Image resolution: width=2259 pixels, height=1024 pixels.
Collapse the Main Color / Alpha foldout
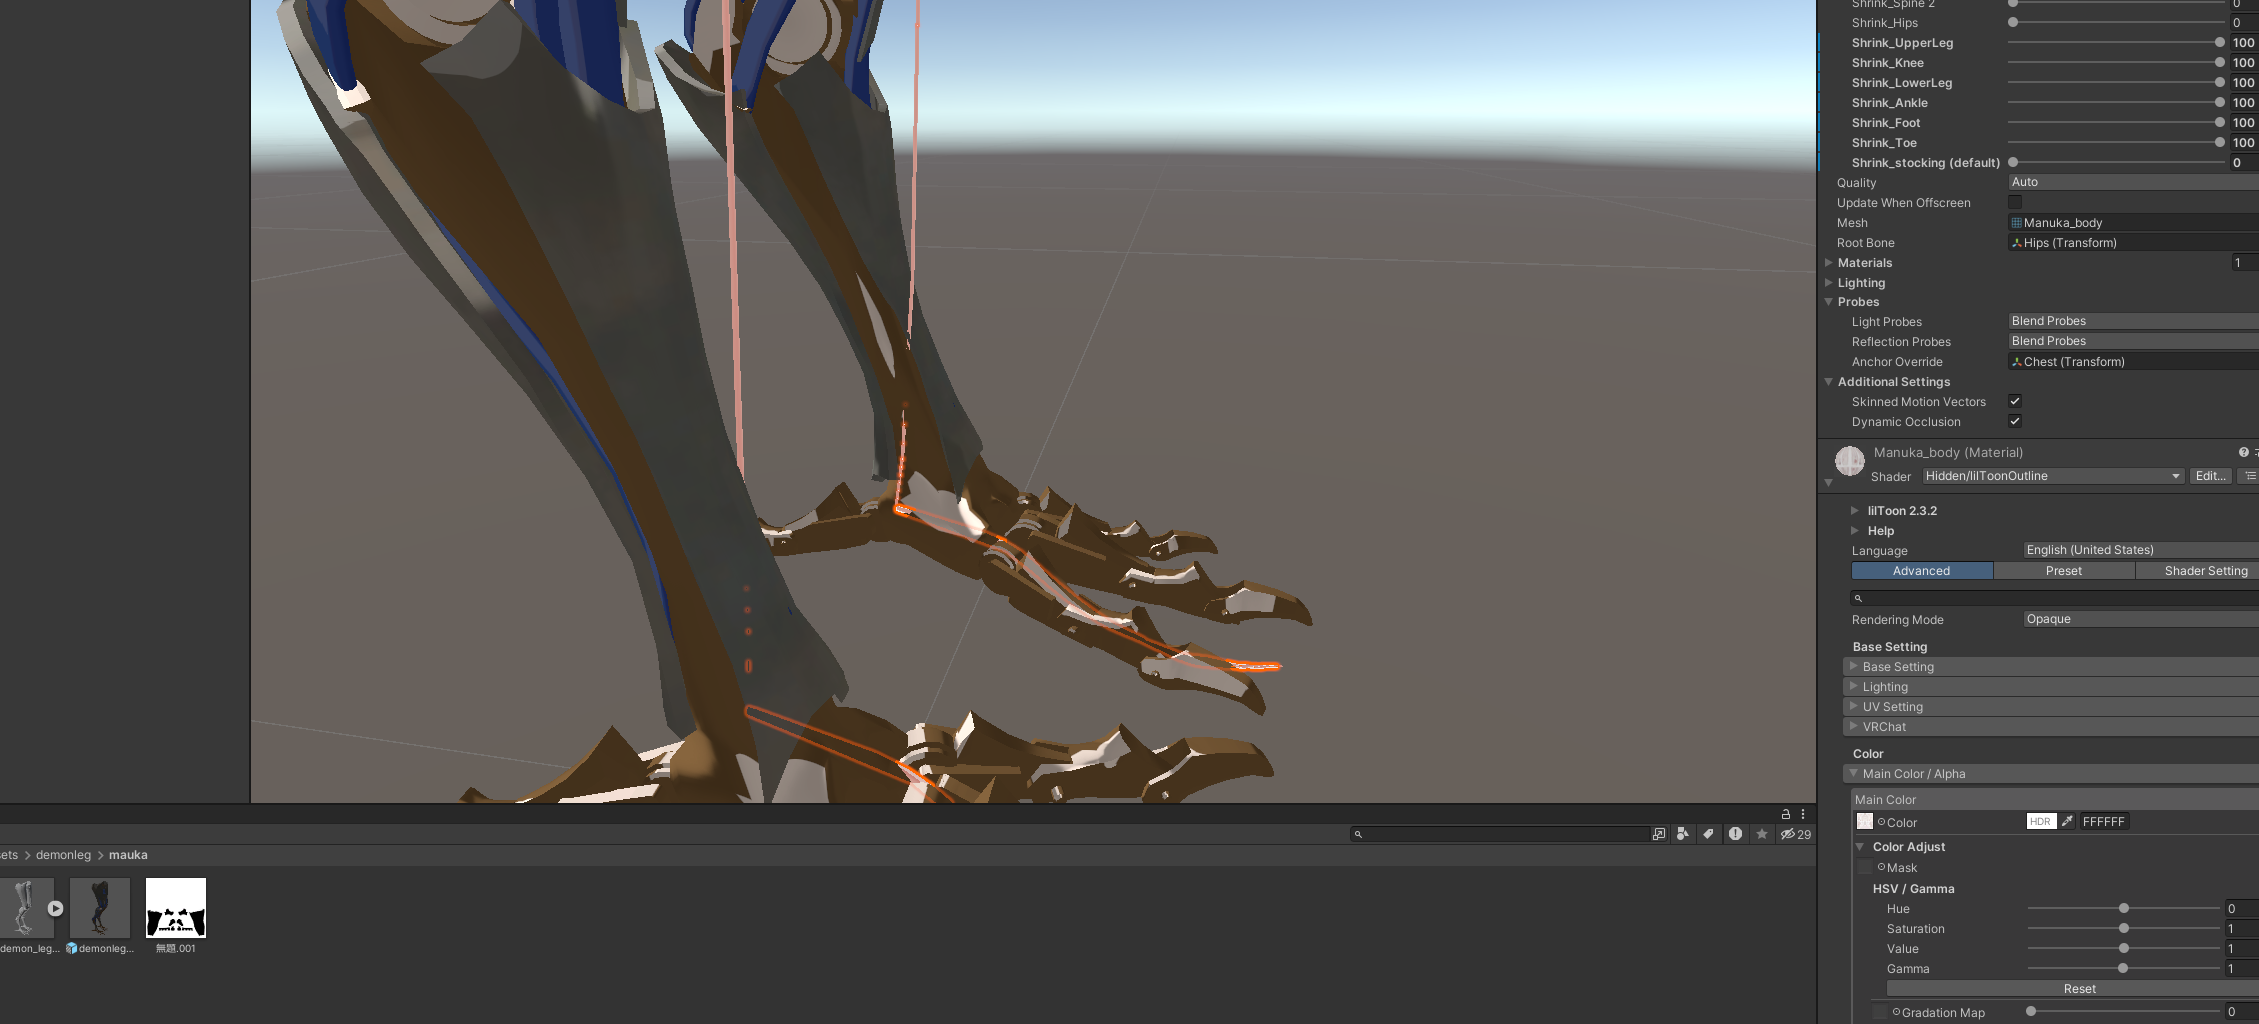tap(2051, 774)
